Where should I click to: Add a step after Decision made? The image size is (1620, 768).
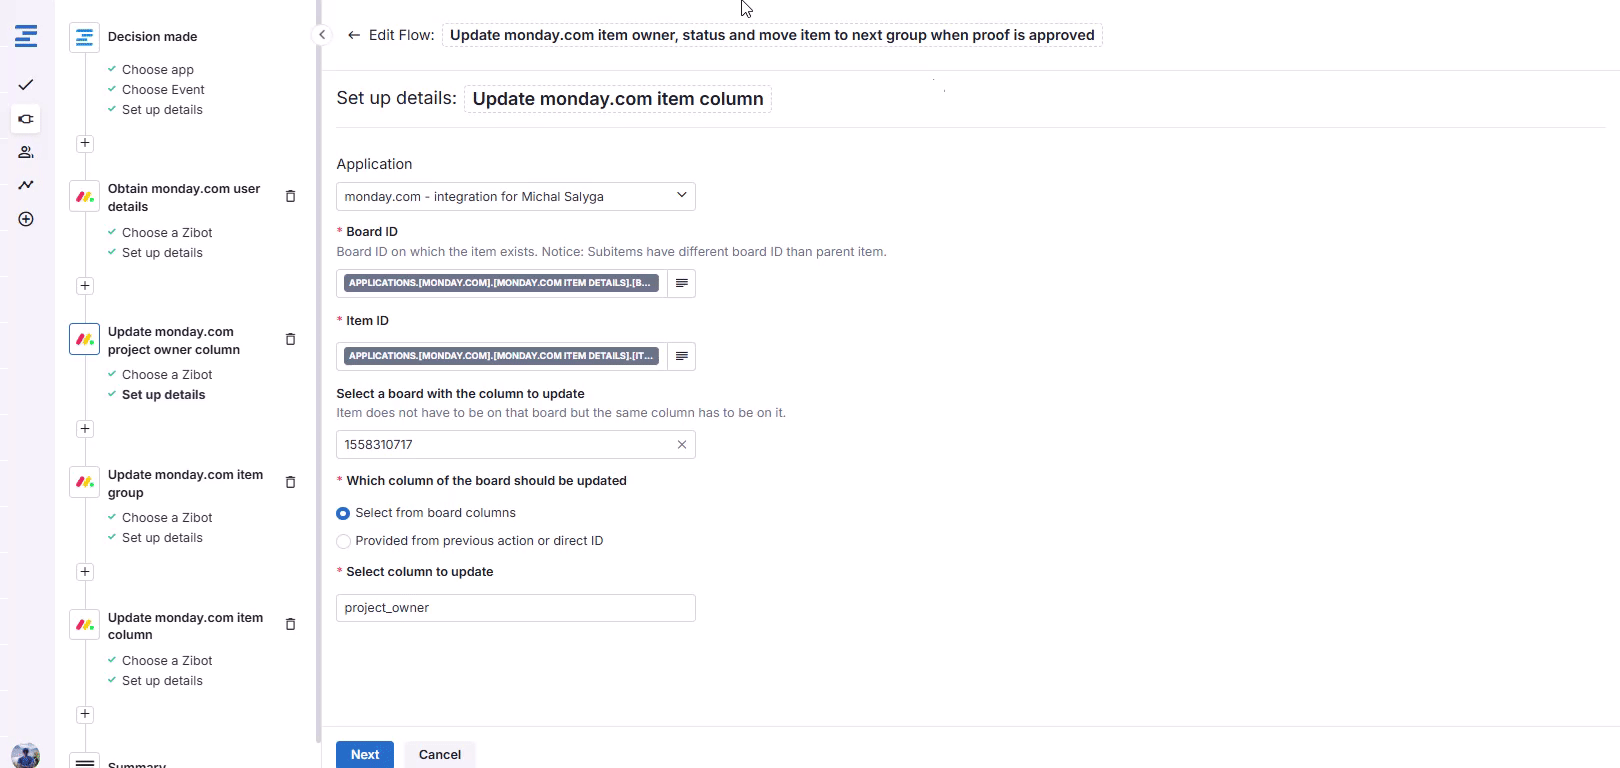click(x=85, y=144)
